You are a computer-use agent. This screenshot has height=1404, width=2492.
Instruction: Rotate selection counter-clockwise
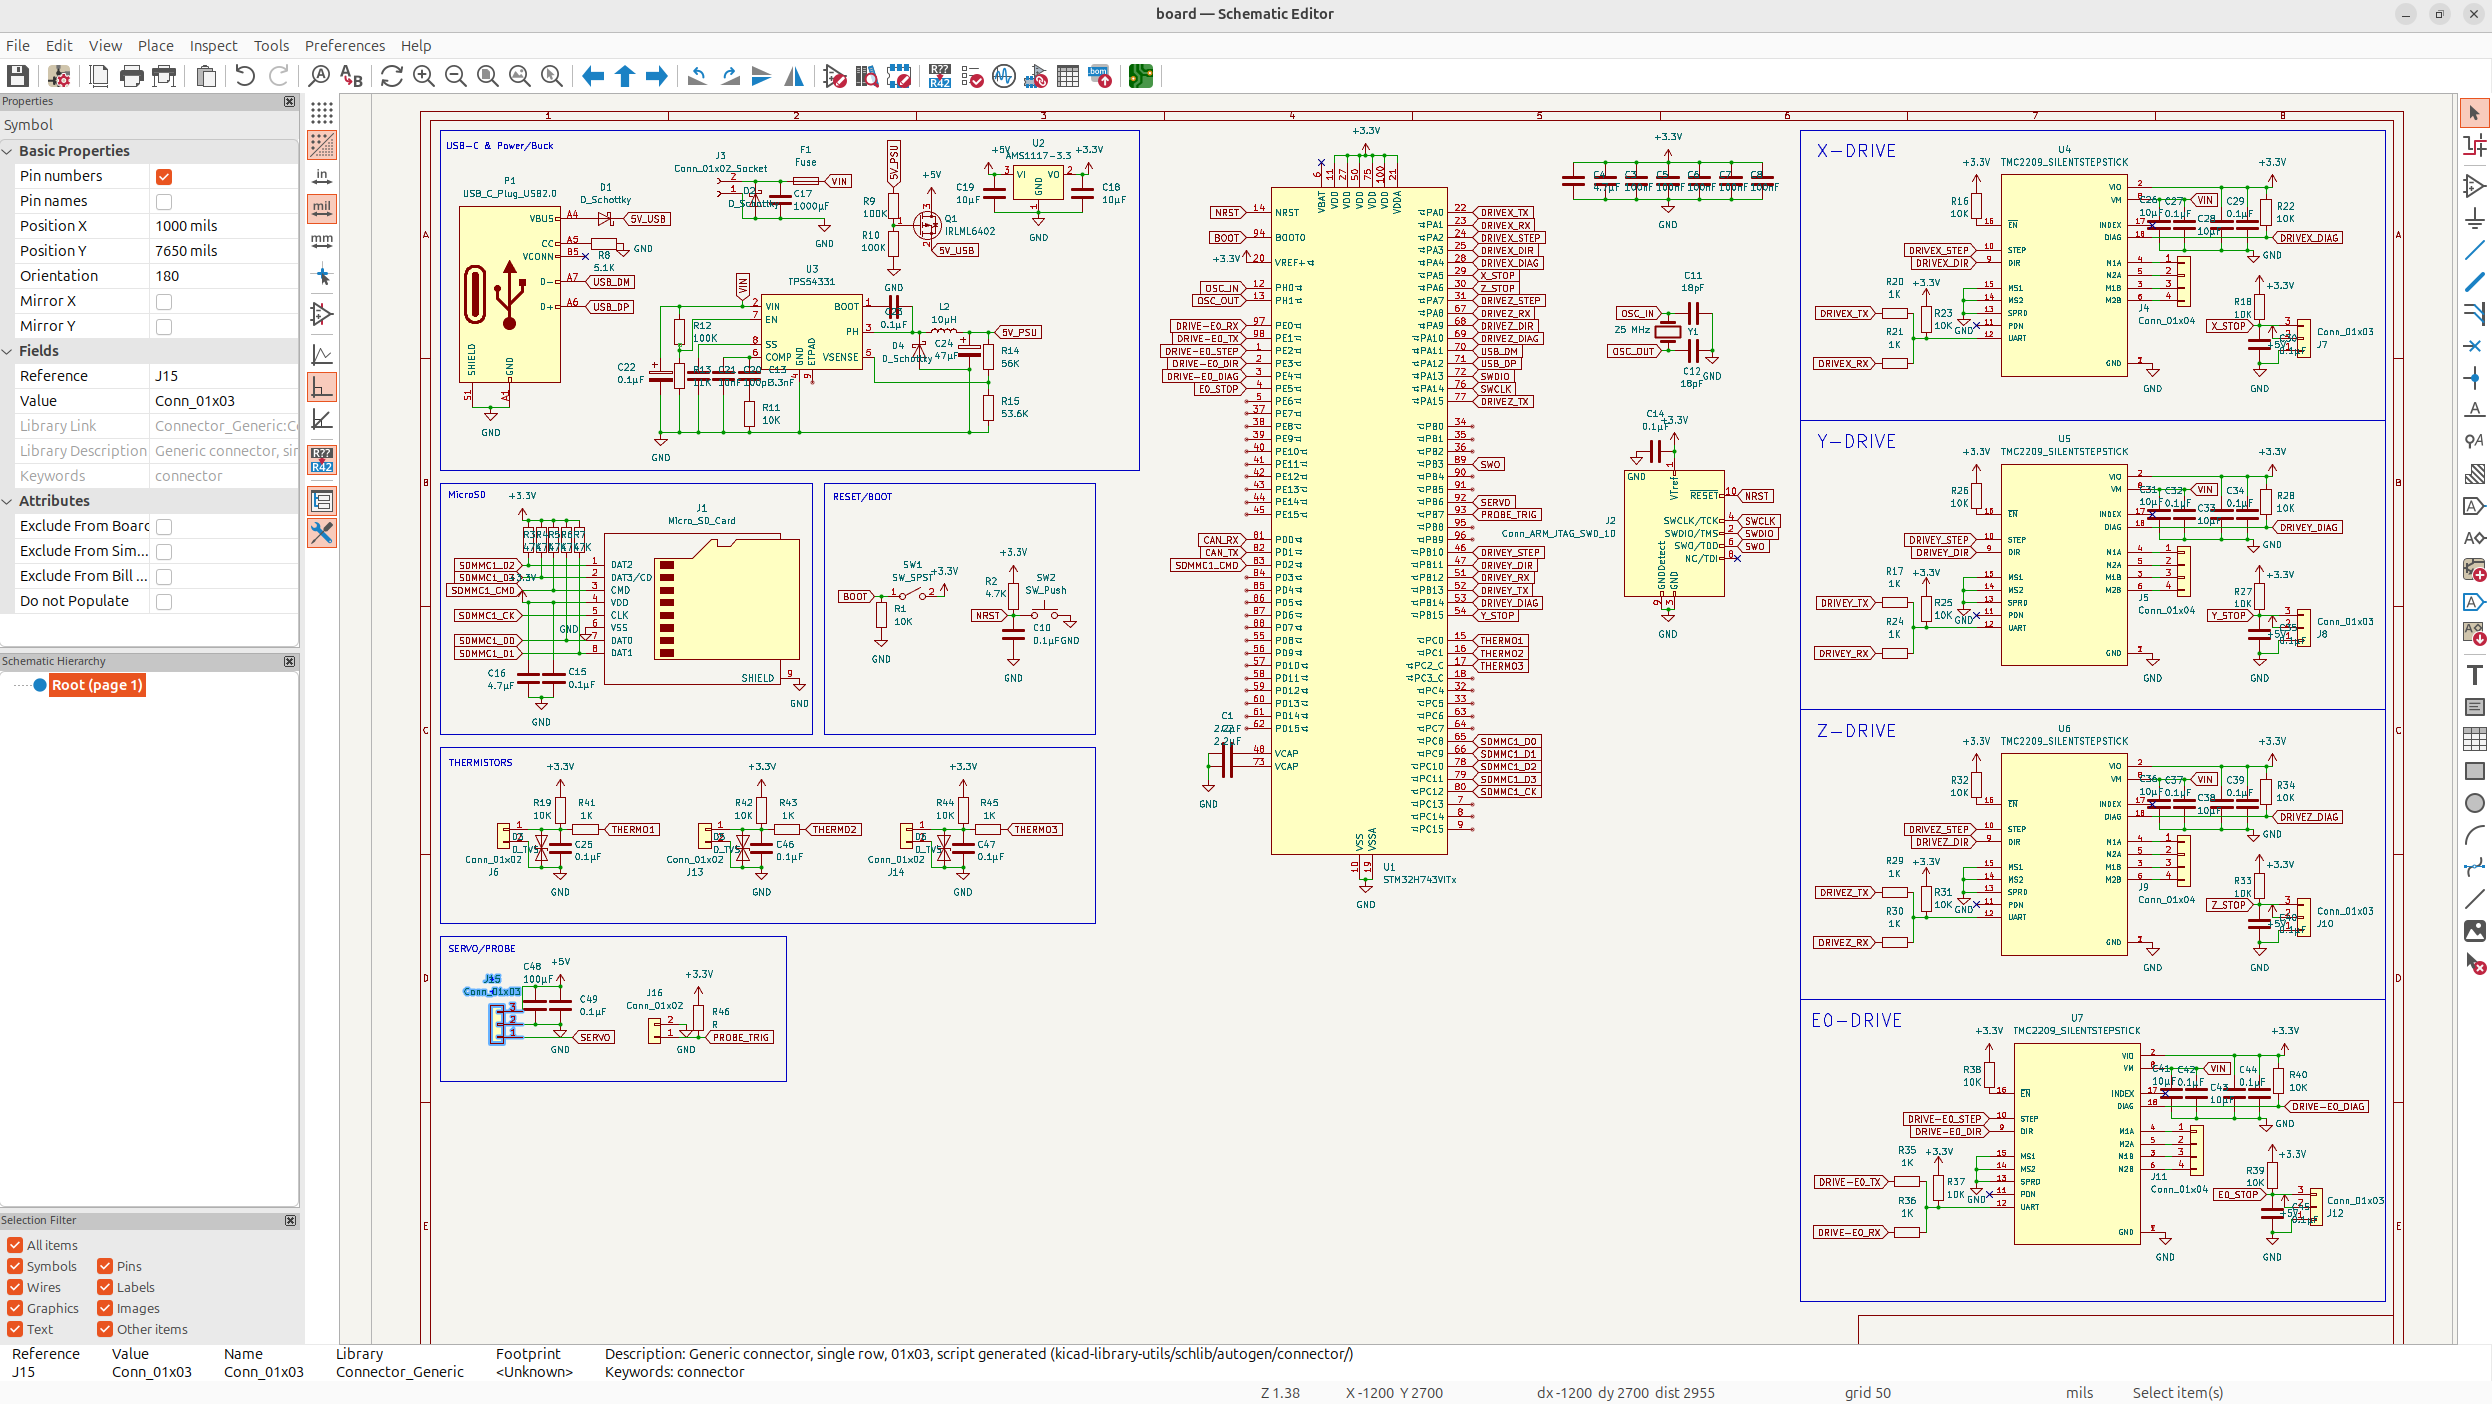coord(698,76)
